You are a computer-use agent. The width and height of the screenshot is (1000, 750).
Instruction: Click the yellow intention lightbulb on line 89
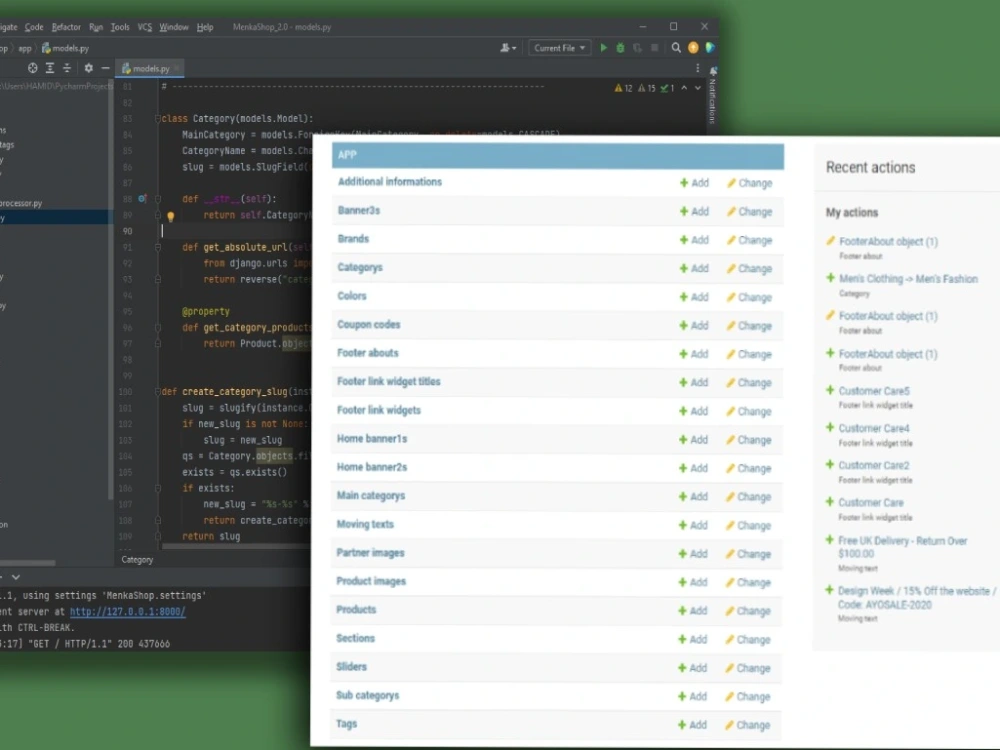[x=170, y=216]
